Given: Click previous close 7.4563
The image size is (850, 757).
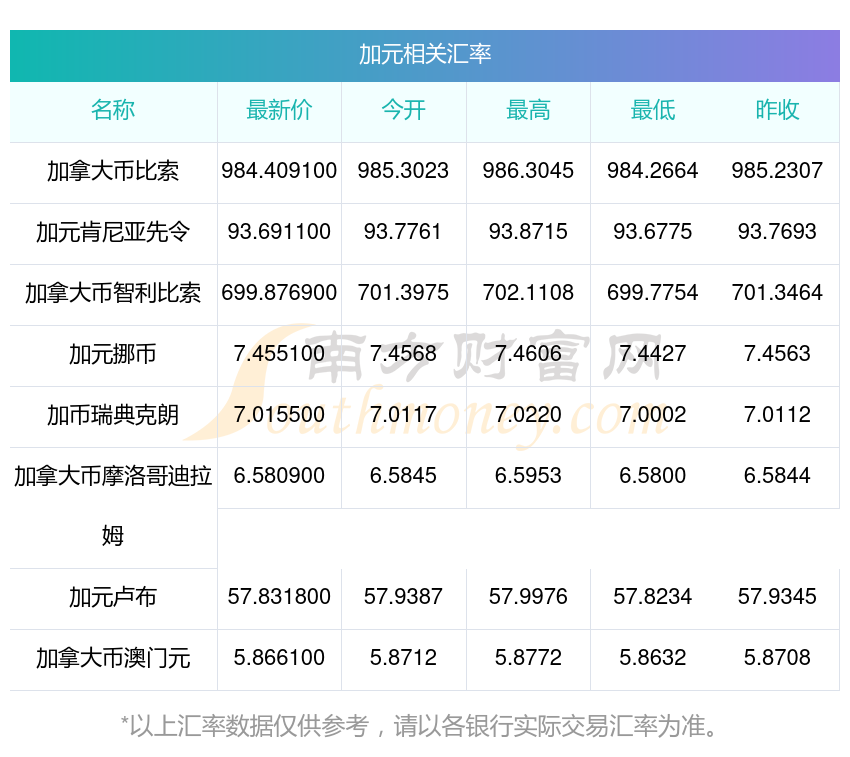Looking at the screenshot, I should pos(777,354).
